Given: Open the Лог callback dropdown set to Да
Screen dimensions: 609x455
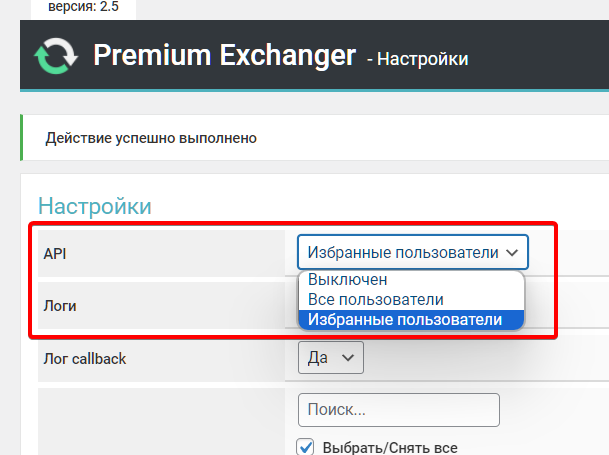Looking at the screenshot, I should coord(330,357).
